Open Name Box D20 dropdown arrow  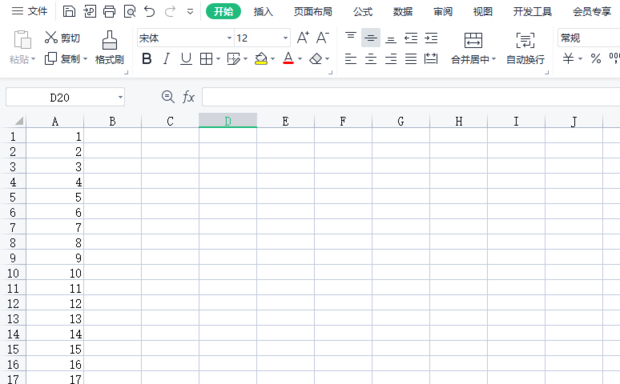pyautogui.click(x=120, y=97)
